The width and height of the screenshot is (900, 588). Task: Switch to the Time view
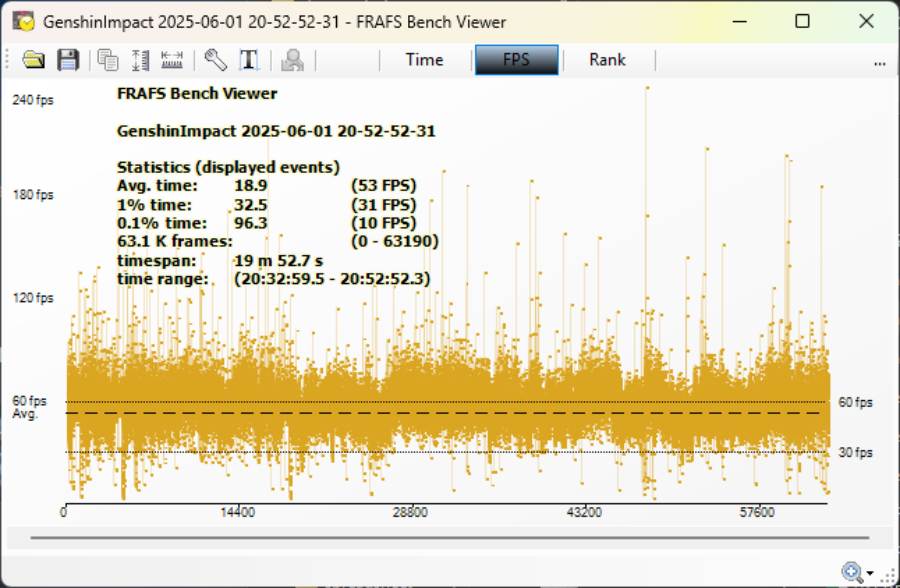(x=424, y=60)
